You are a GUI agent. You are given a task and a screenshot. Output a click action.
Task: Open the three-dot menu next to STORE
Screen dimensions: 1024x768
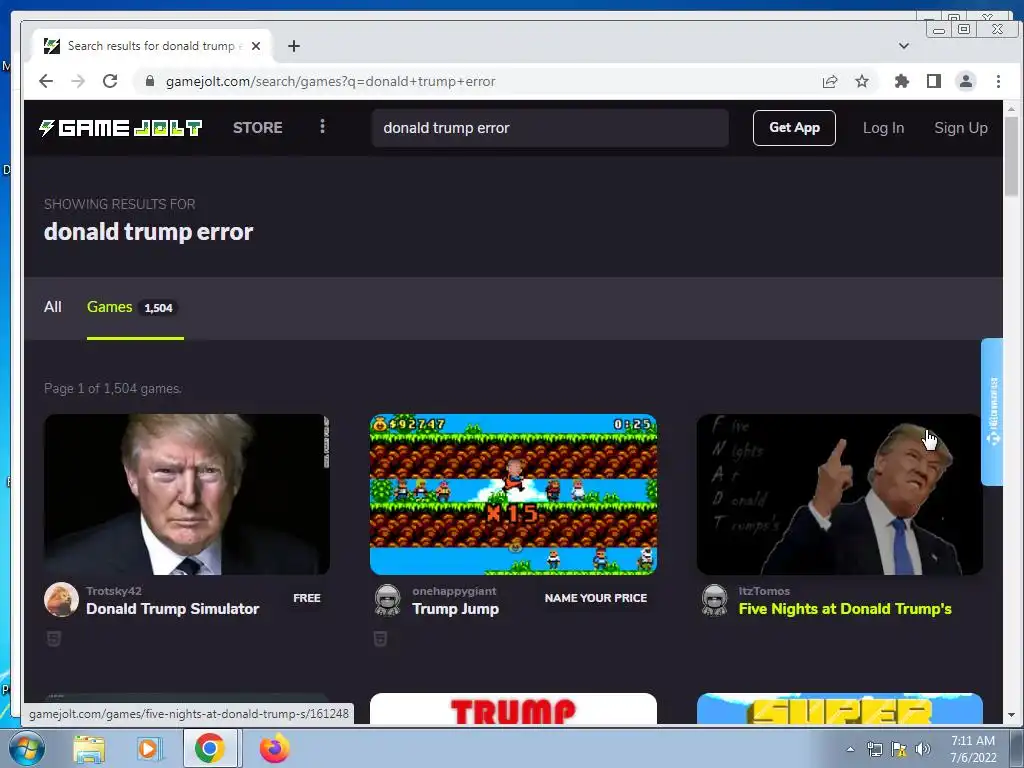click(322, 127)
